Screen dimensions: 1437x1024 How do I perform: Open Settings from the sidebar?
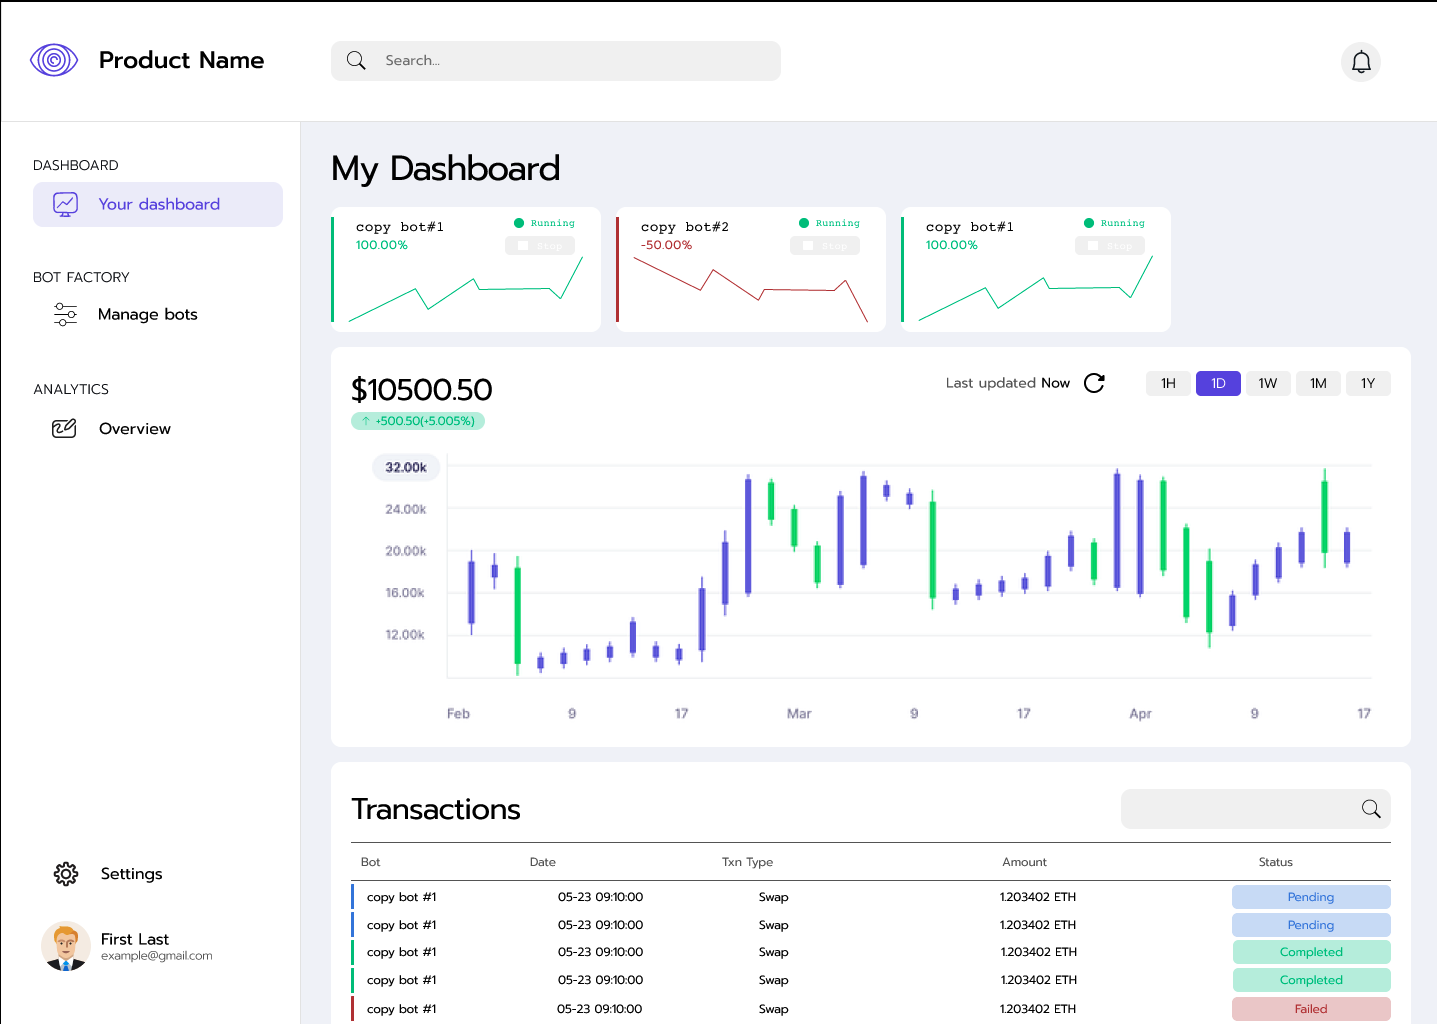[x=131, y=874]
